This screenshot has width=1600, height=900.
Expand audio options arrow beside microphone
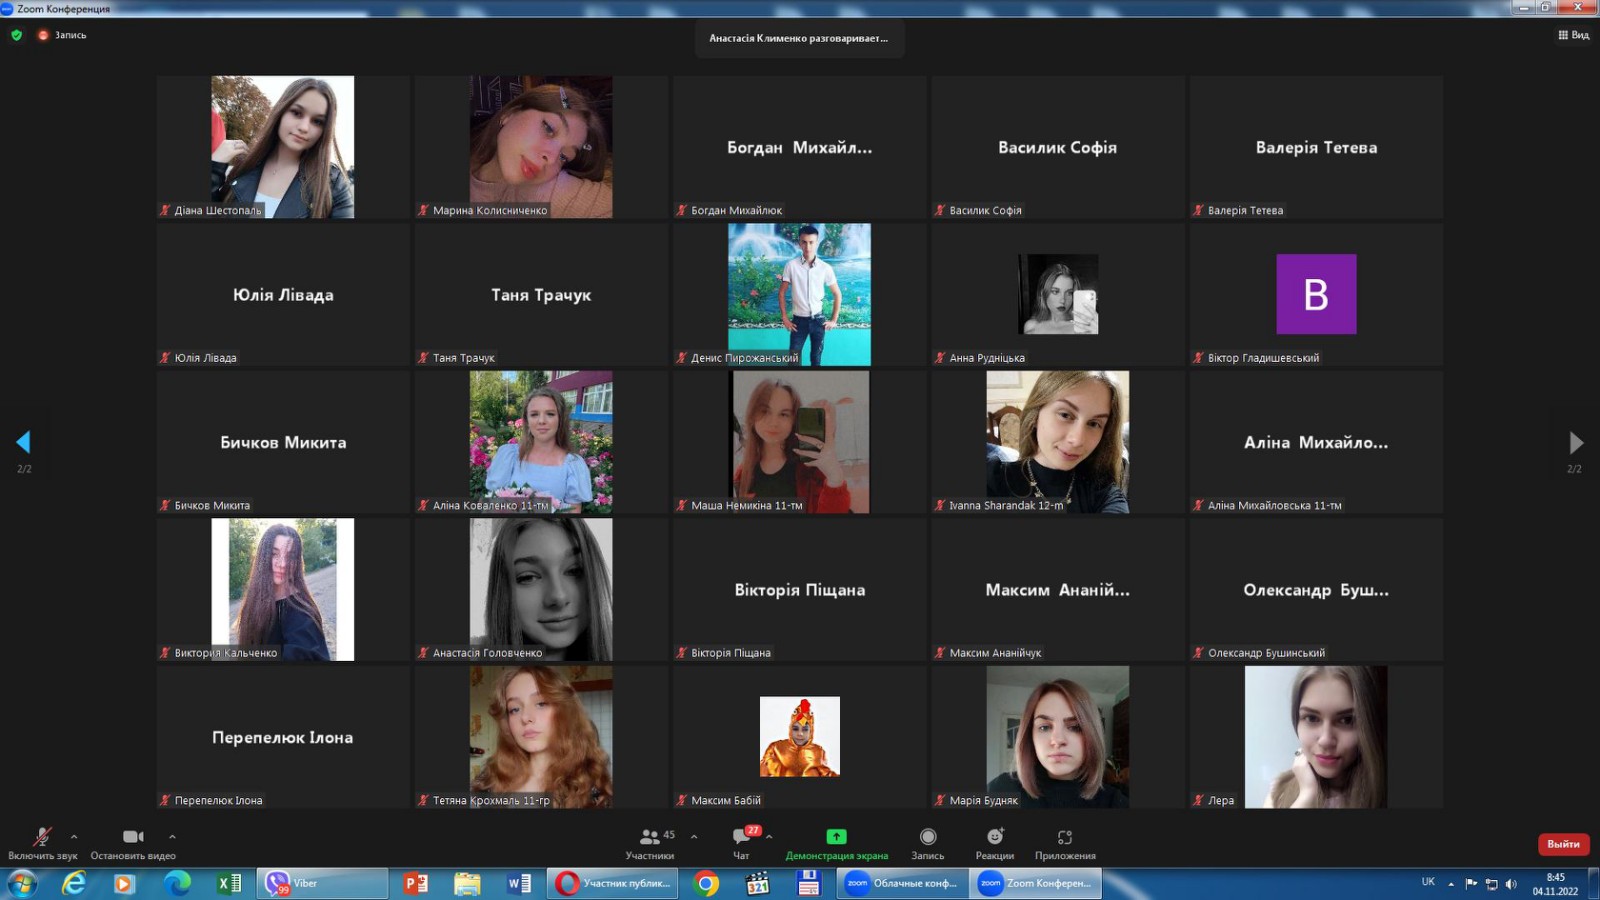coord(74,837)
